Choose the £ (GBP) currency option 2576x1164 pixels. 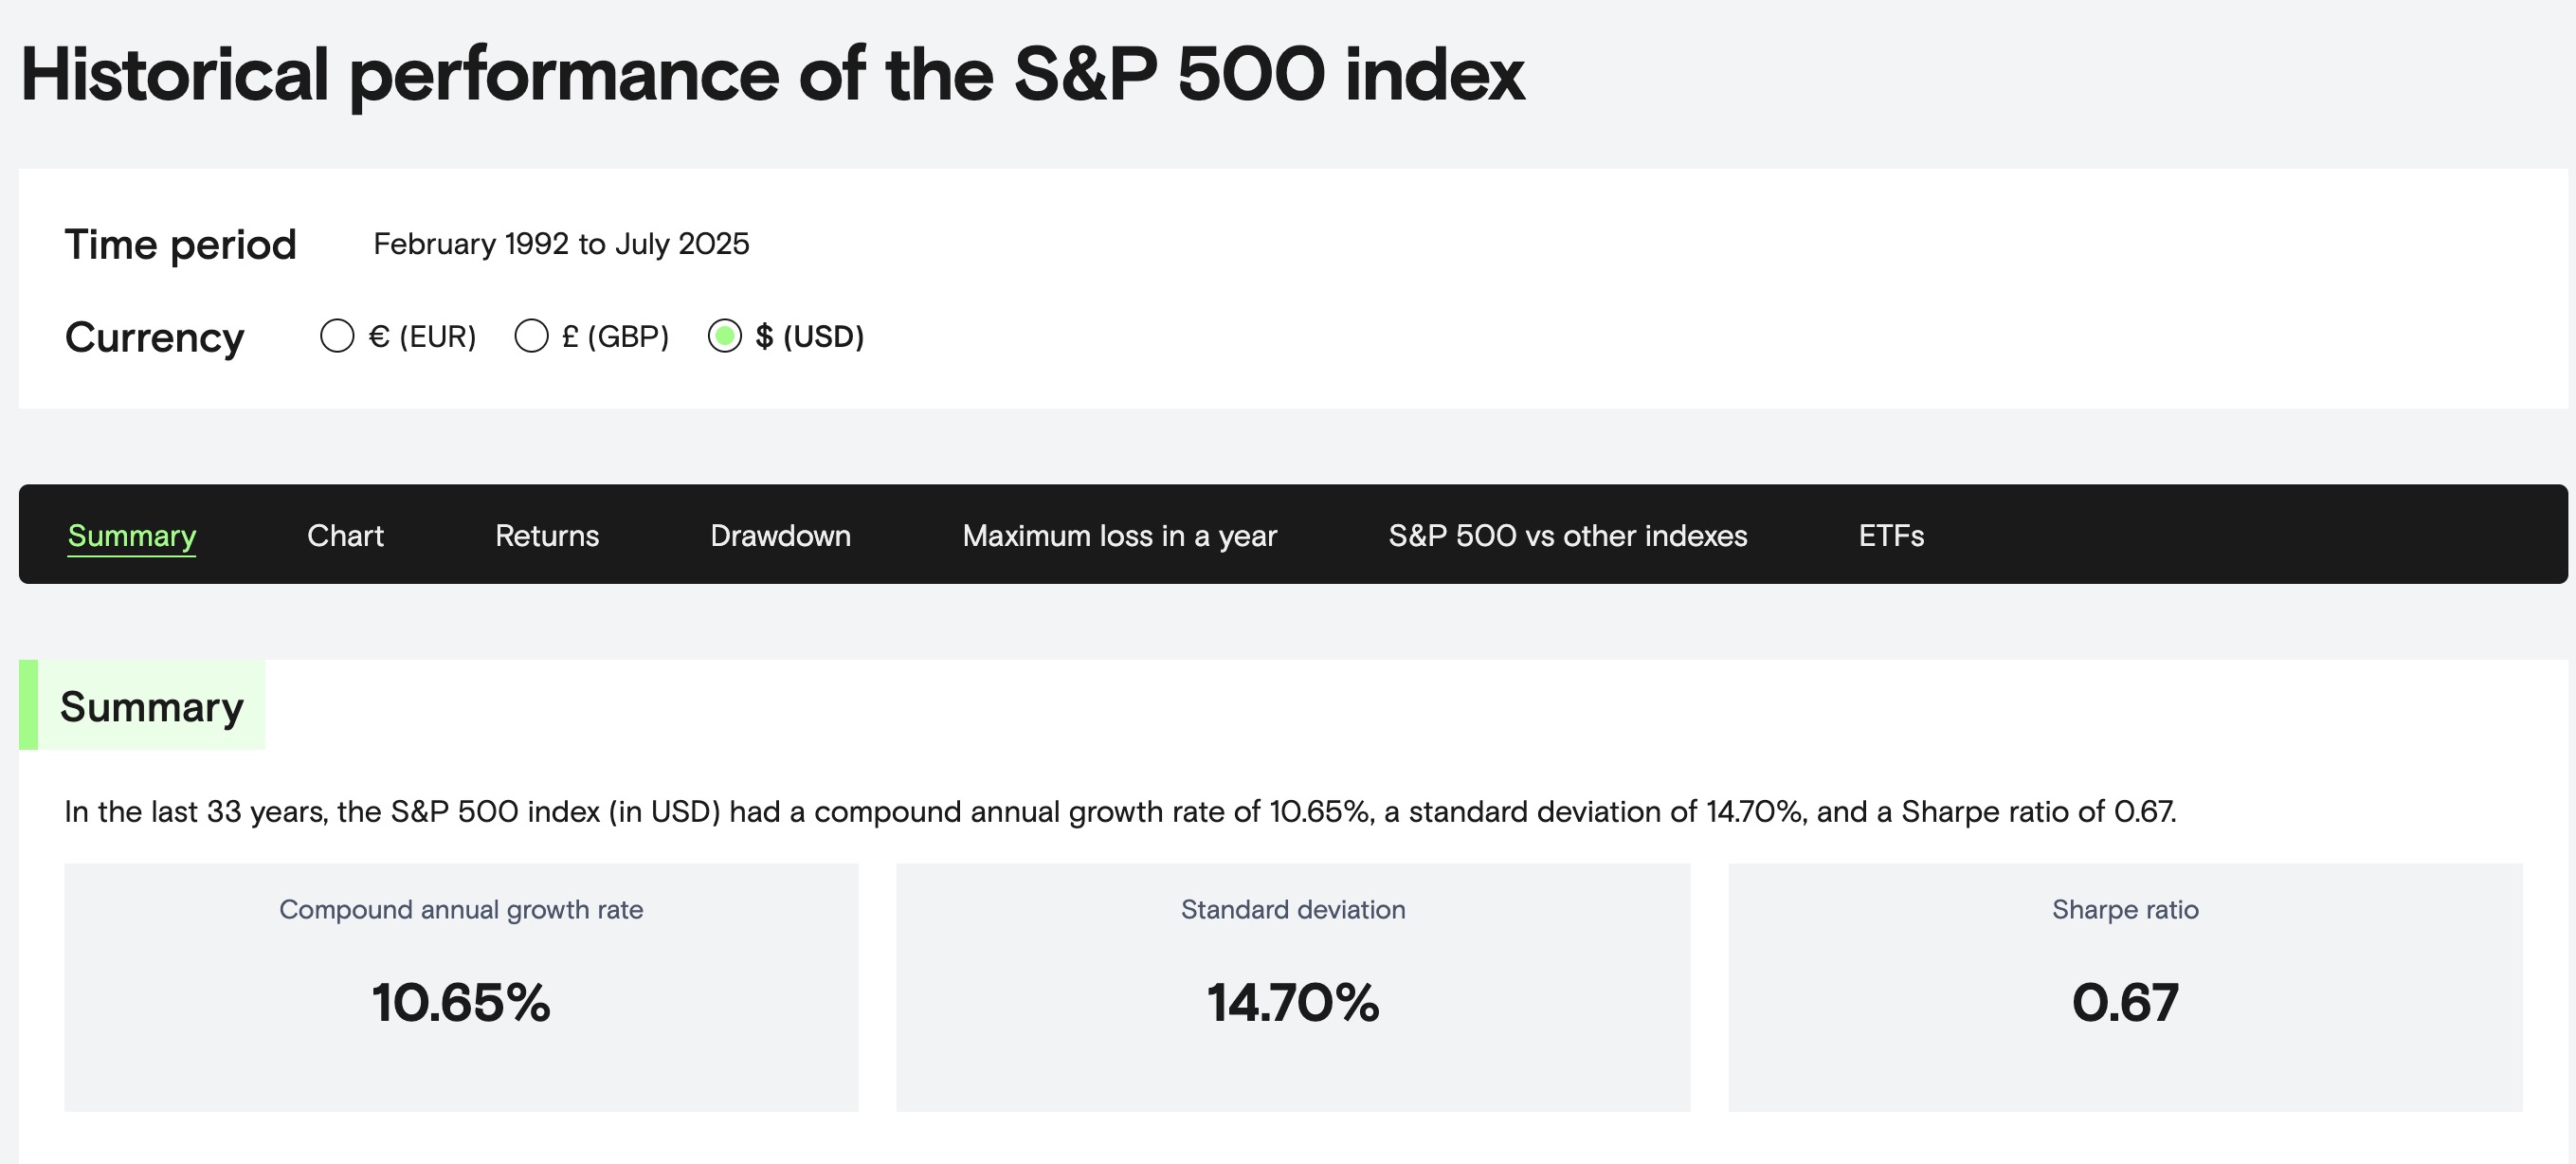[531, 336]
